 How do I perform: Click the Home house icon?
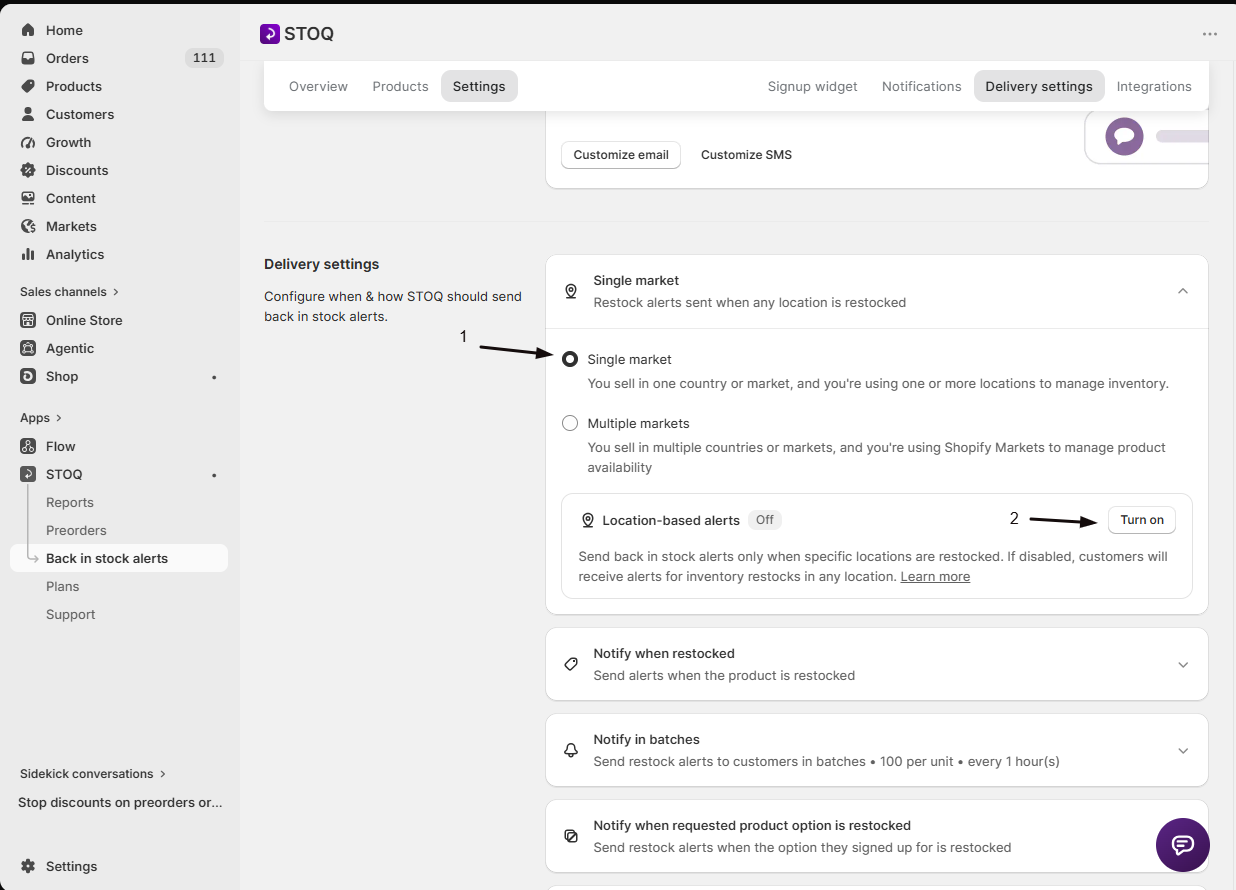coord(28,30)
